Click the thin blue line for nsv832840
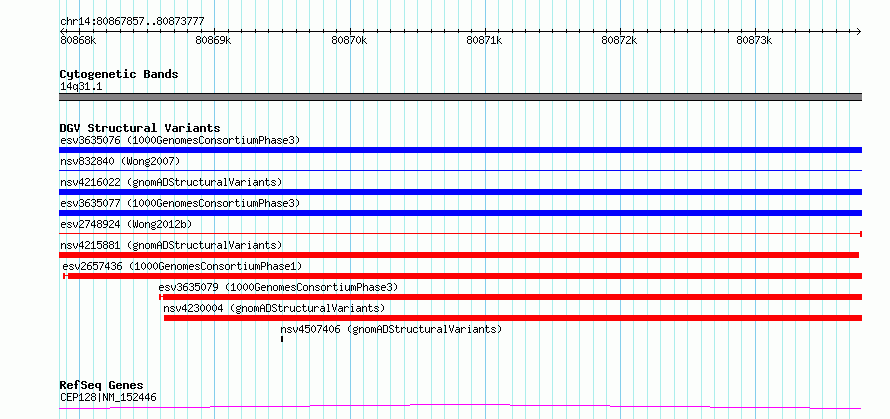 [460, 170]
